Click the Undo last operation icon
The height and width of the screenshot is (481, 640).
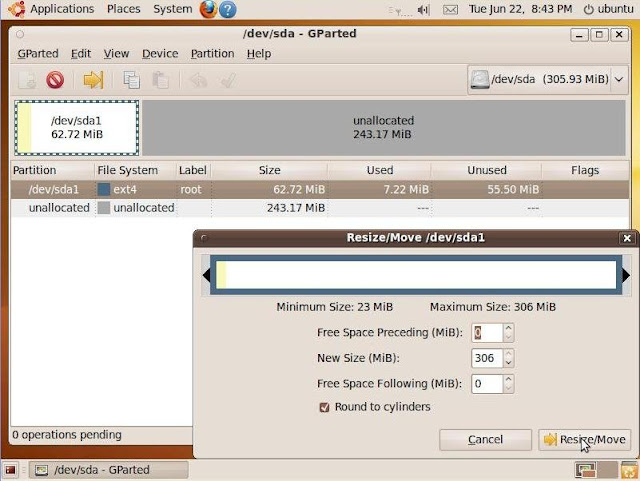tap(198, 80)
